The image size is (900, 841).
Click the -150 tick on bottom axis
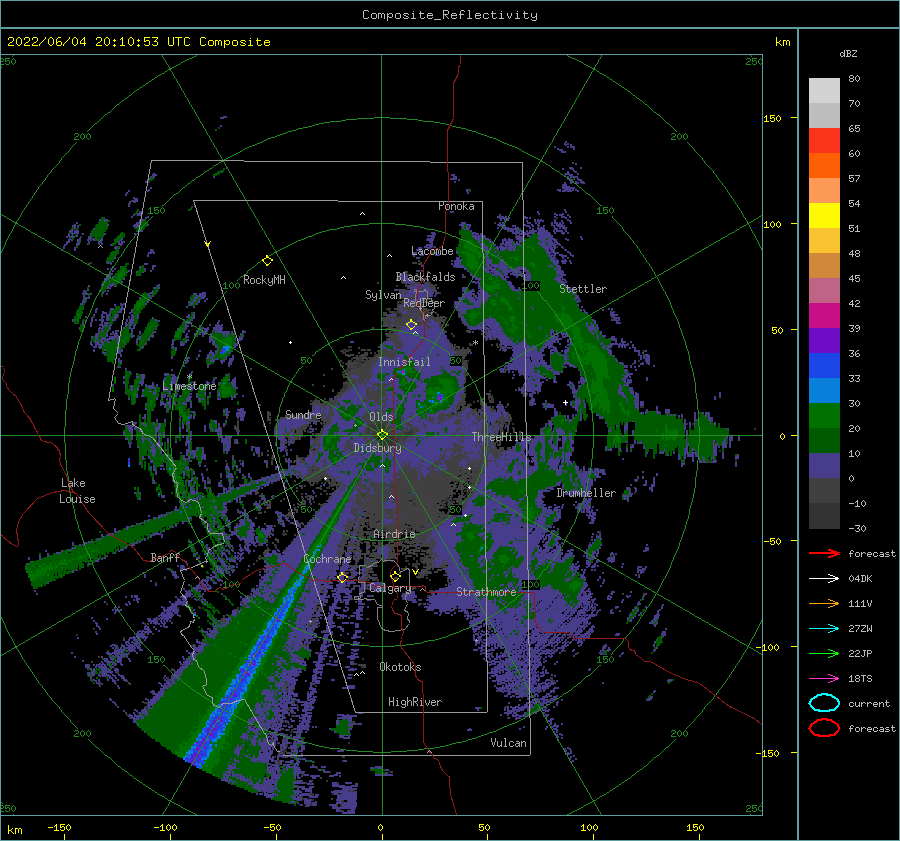click(x=59, y=827)
